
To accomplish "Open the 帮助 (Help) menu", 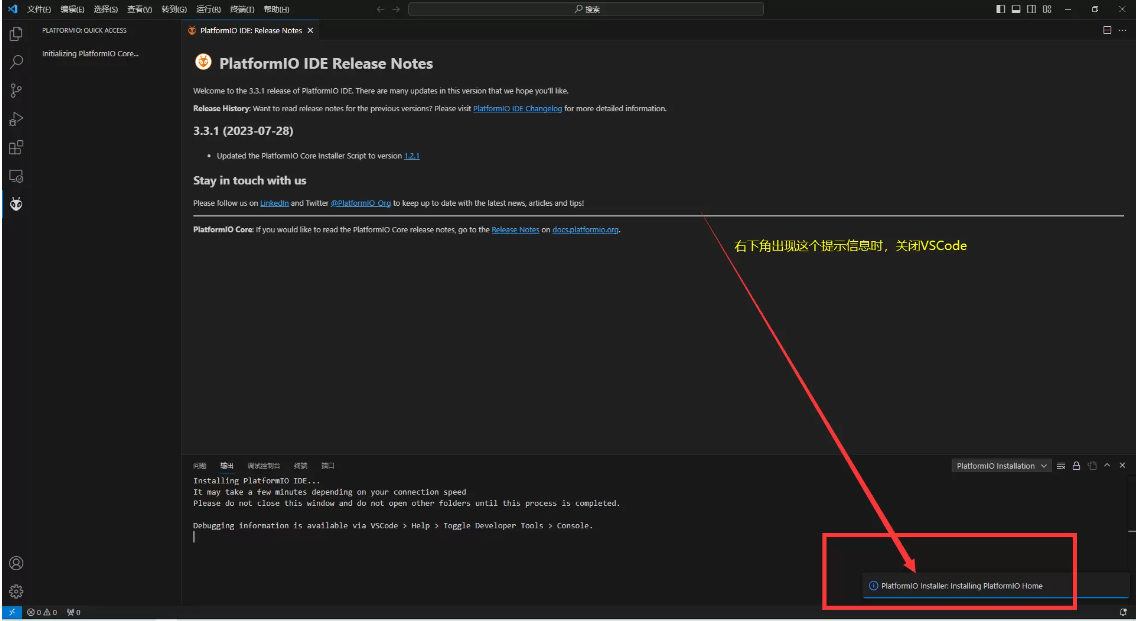I will coord(276,9).
